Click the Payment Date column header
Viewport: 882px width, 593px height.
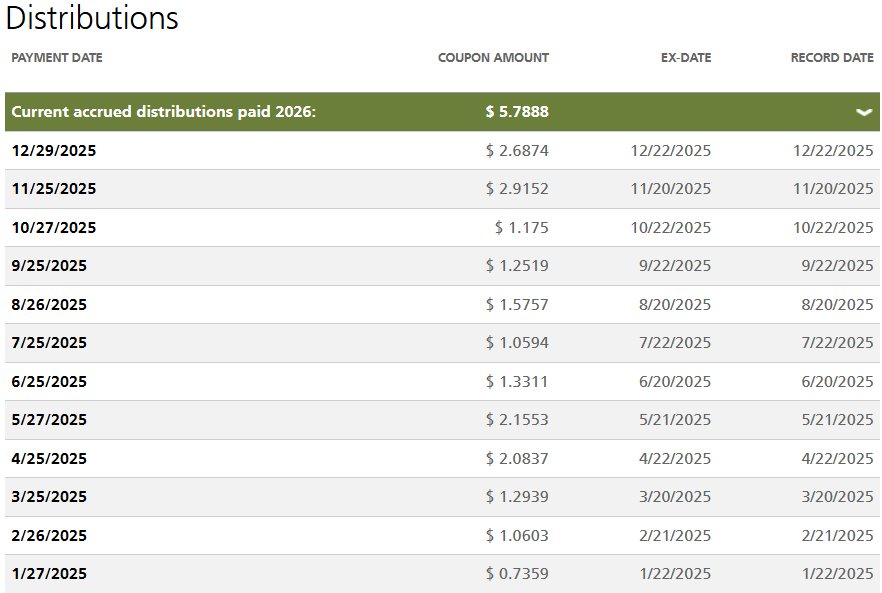pos(57,58)
